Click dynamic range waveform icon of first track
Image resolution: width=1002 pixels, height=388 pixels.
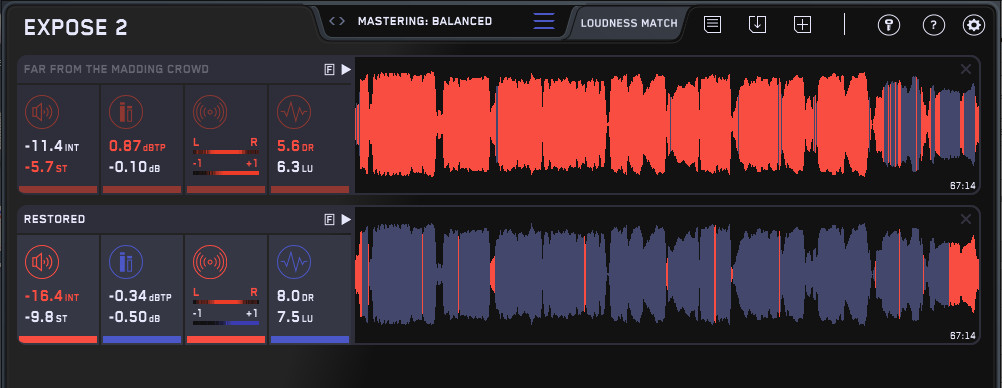click(294, 112)
